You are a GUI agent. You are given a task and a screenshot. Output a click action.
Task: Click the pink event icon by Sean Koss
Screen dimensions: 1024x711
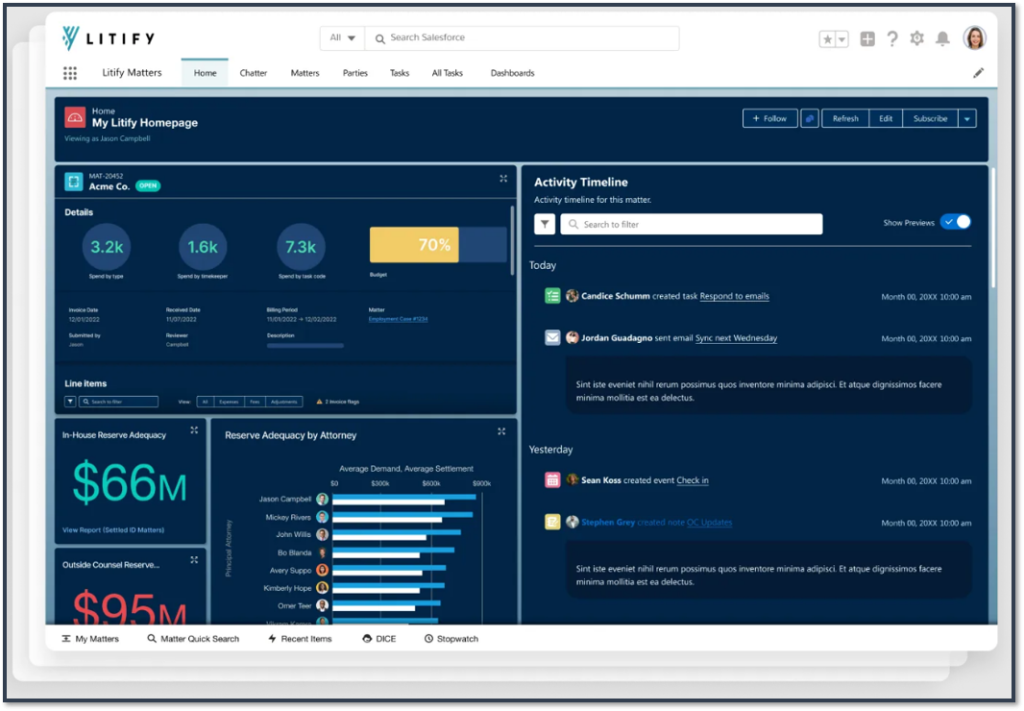[x=552, y=480]
